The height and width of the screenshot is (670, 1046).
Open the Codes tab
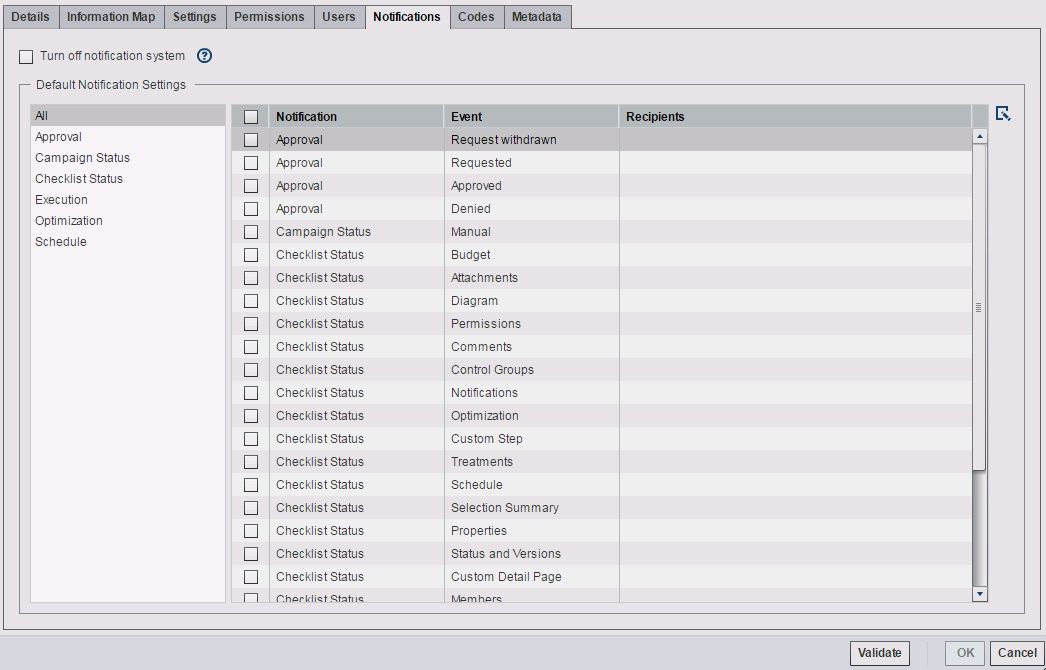(x=476, y=16)
